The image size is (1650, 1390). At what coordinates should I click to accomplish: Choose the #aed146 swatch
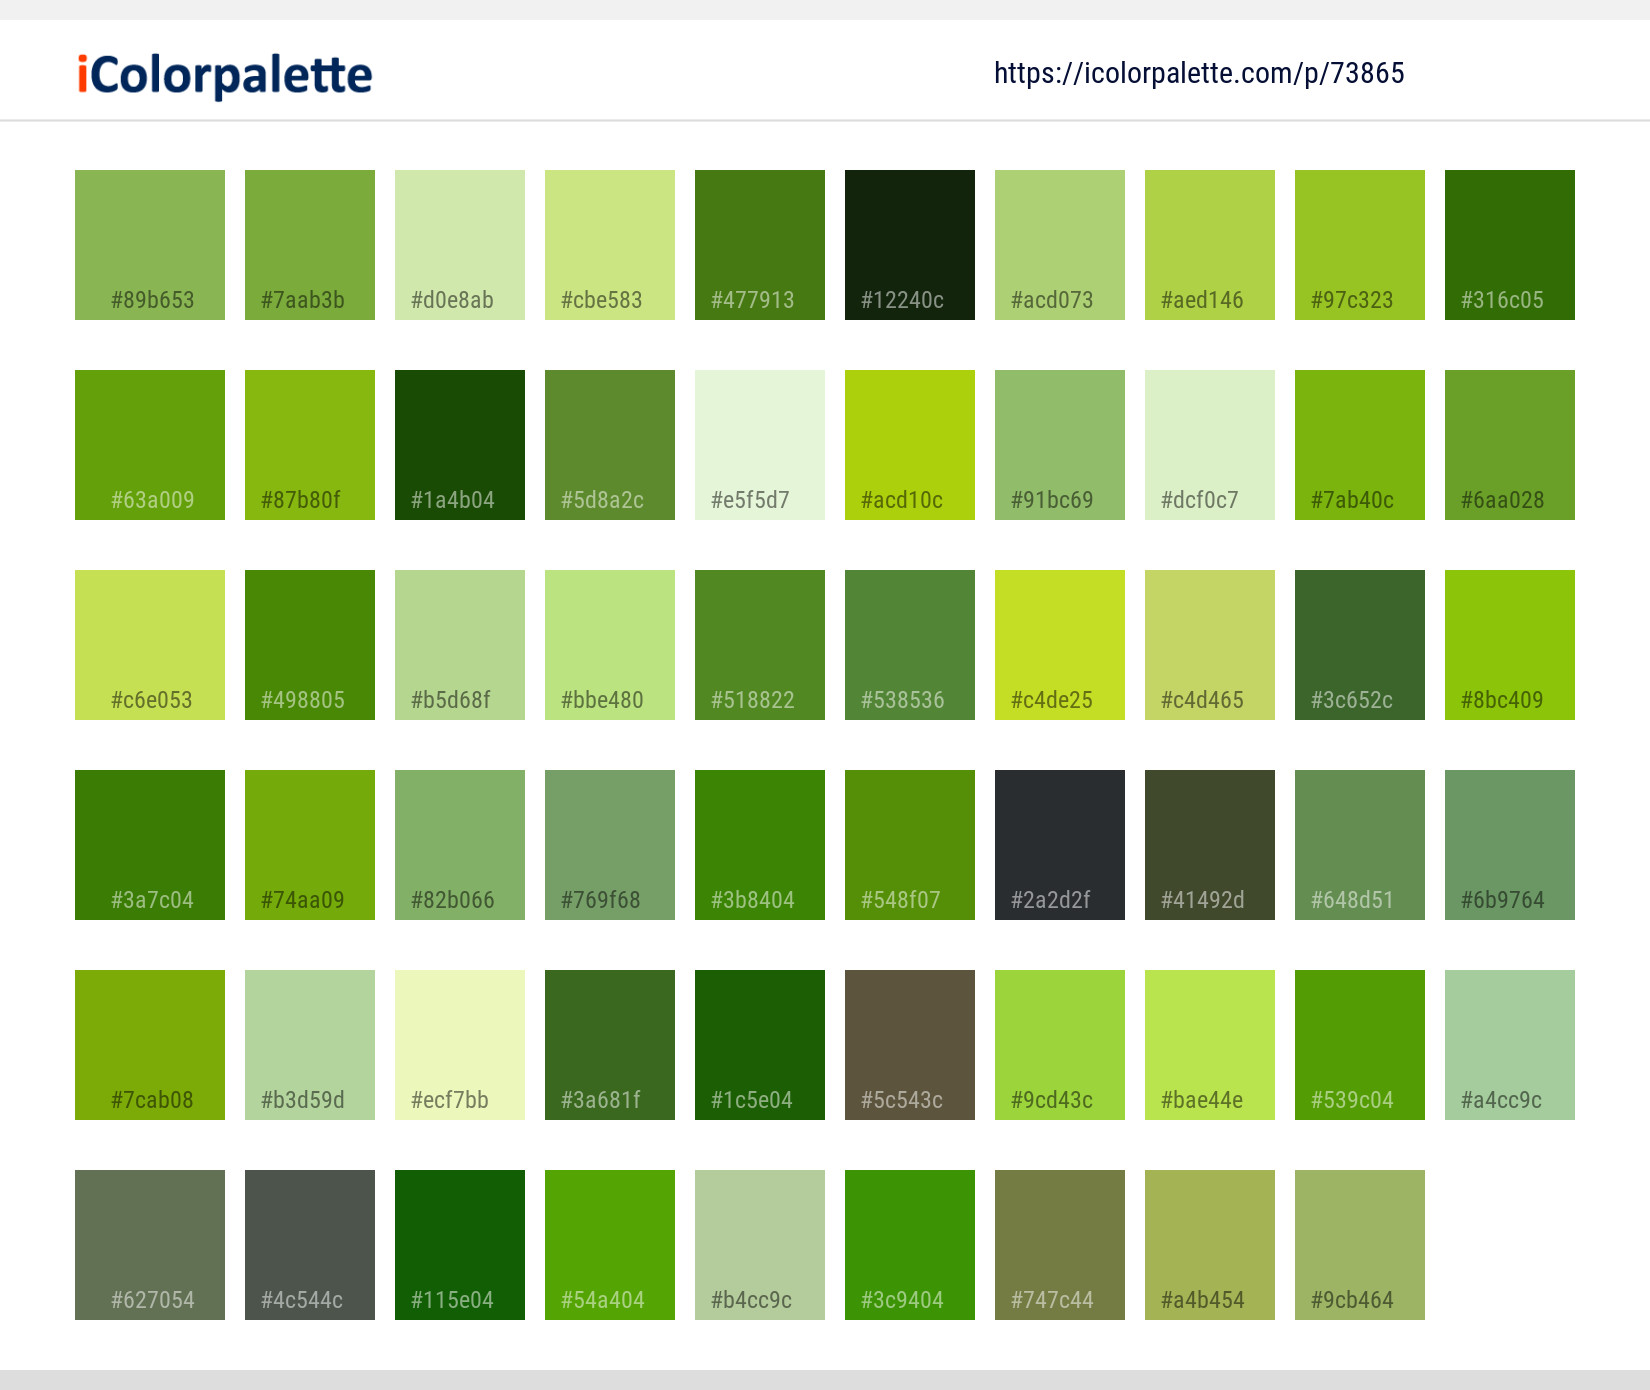point(1210,245)
